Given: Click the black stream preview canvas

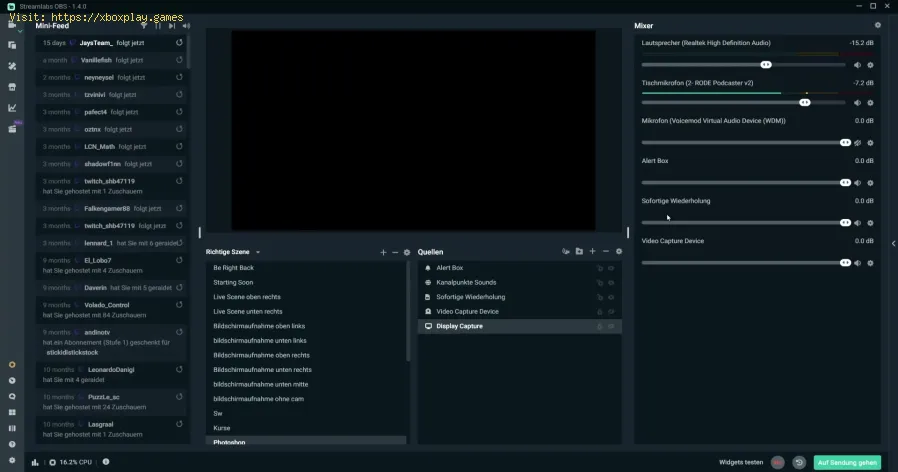Looking at the screenshot, I should (413, 131).
